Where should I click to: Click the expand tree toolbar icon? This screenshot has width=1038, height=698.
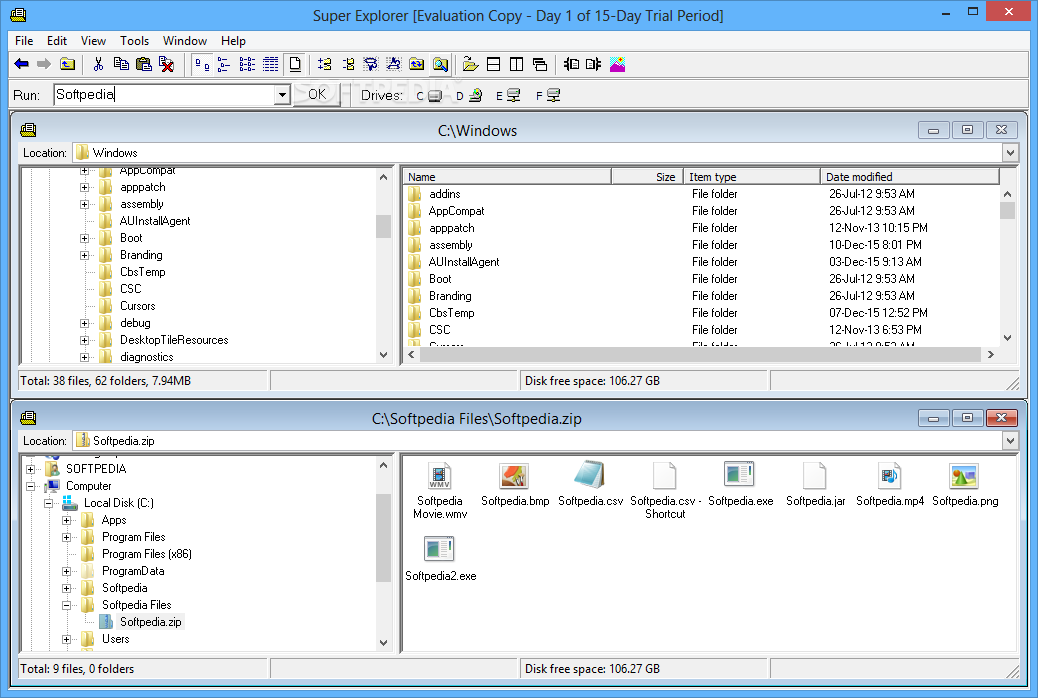click(x=324, y=64)
